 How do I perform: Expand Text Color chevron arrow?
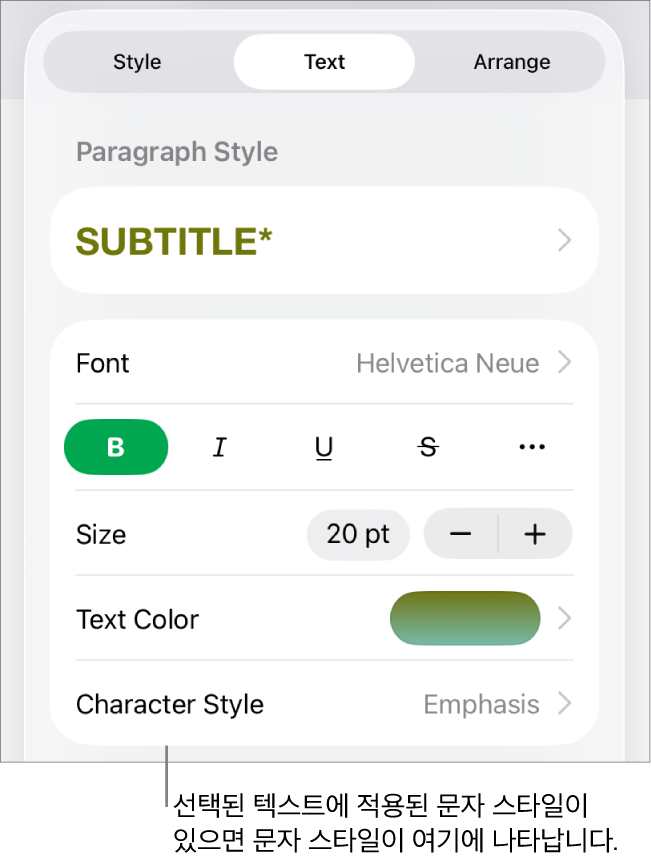565,619
